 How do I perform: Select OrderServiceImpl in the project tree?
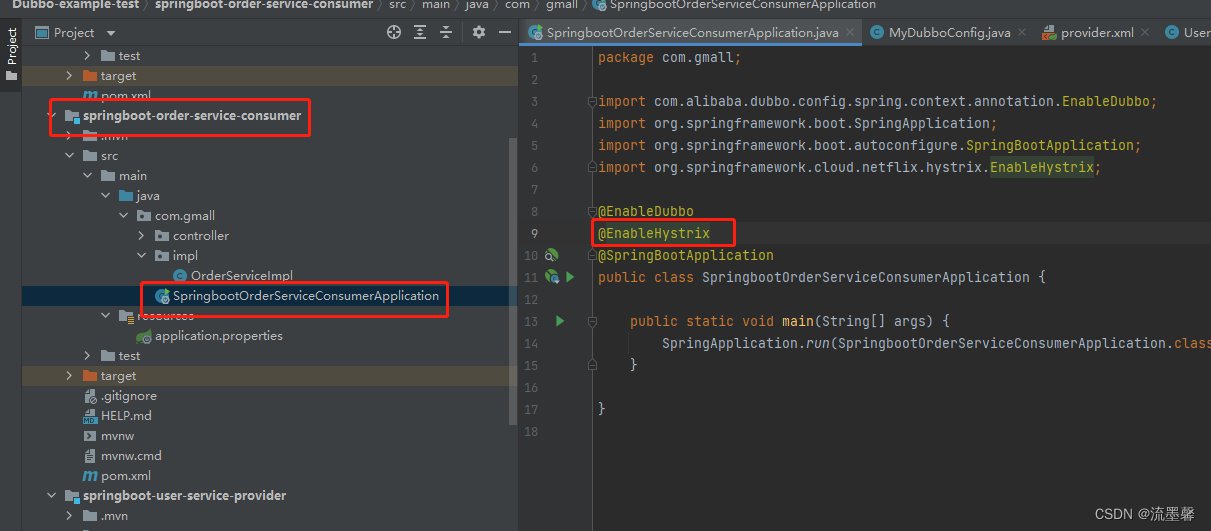tap(242, 276)
